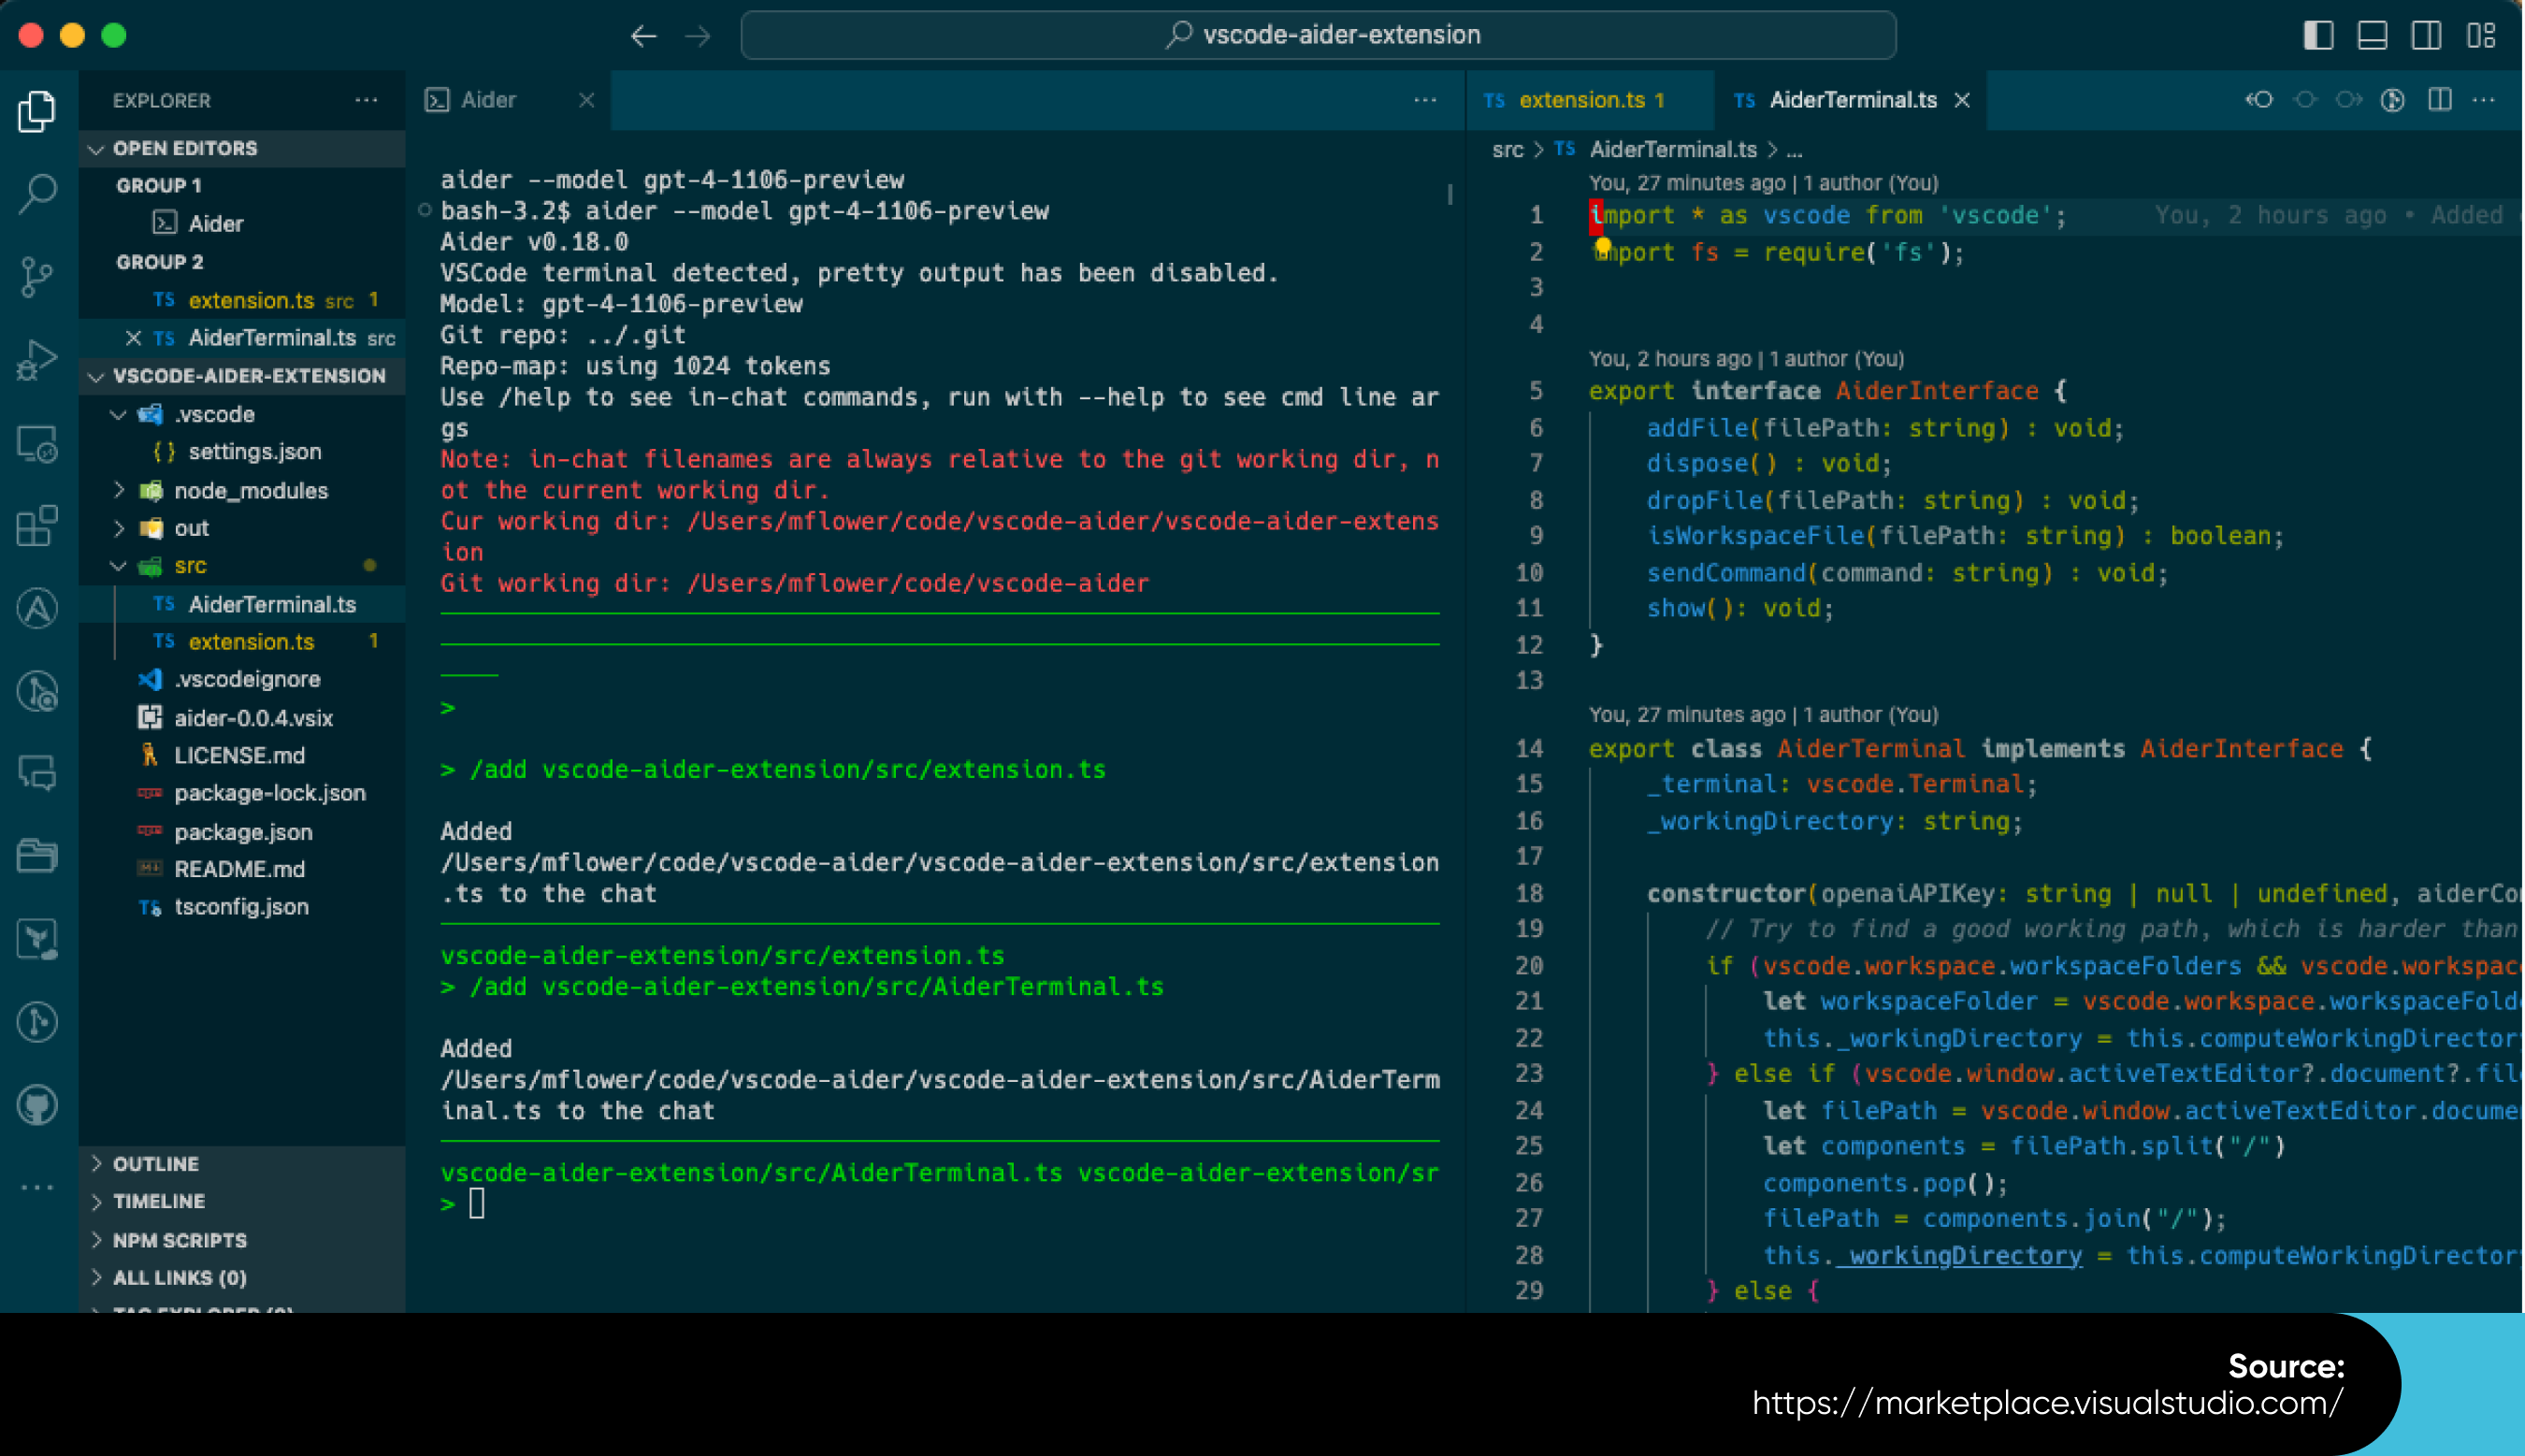Click the 'You, 27 minutes ago' code lens on line 1
Screen dimensions: 2525x1456
(x=1764, y=183)
